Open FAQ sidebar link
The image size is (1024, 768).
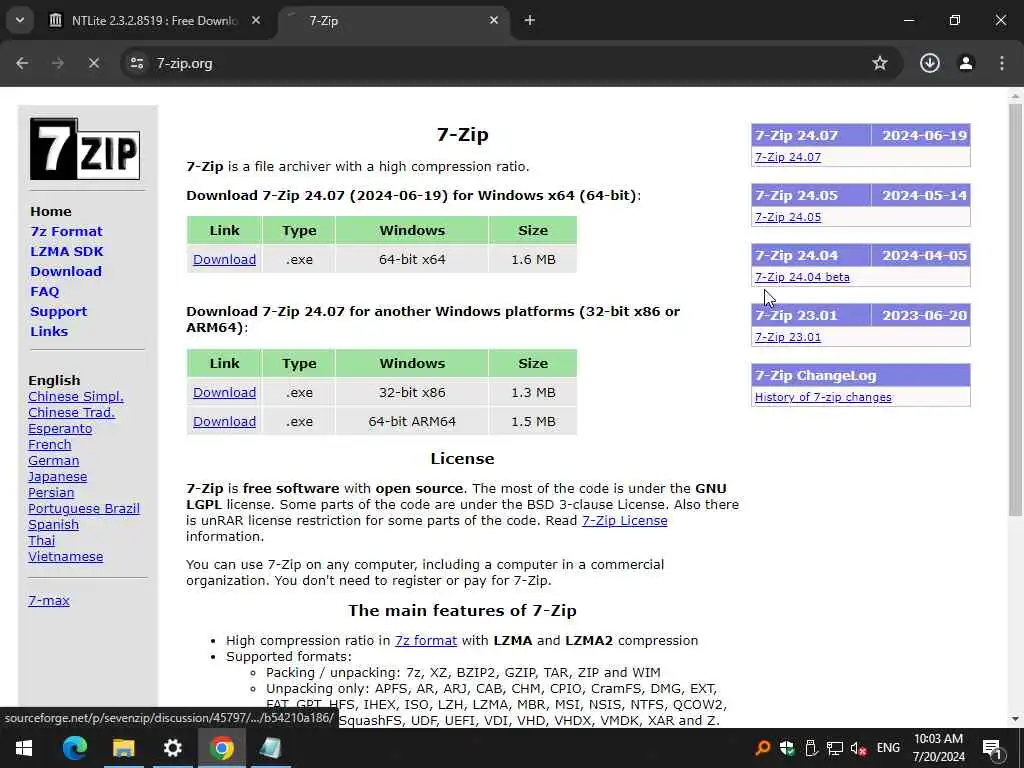point(44,291)
